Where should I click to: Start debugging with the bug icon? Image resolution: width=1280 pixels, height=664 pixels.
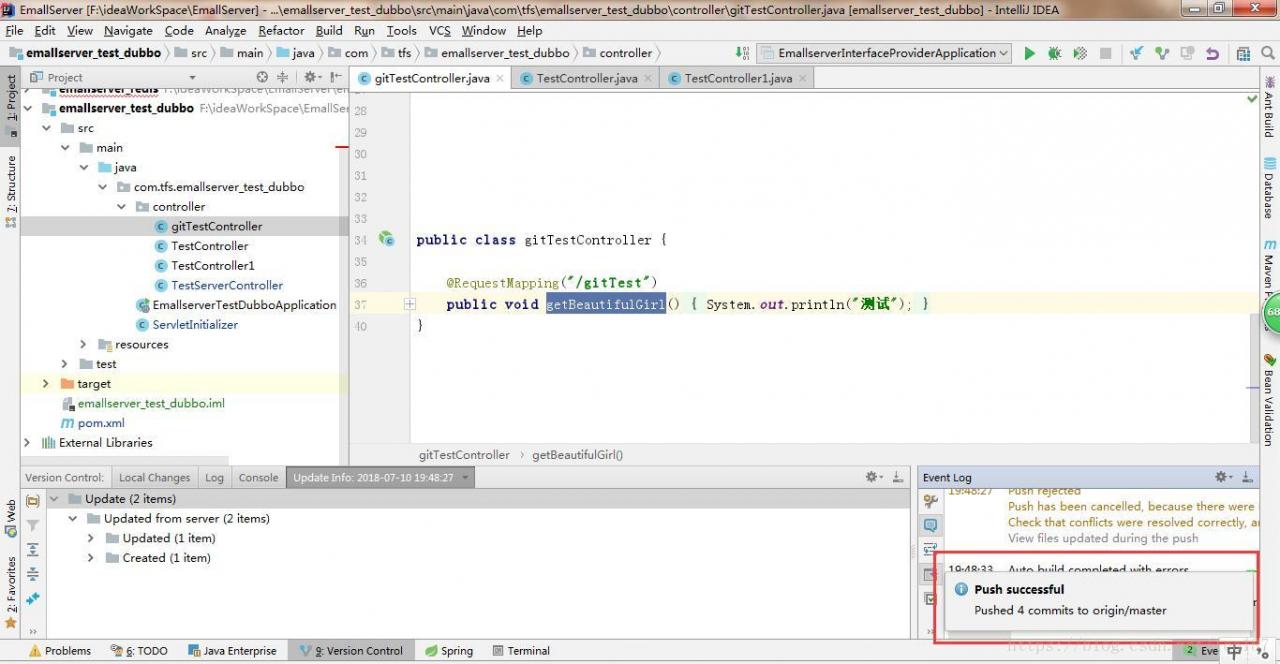(1054, 53)
